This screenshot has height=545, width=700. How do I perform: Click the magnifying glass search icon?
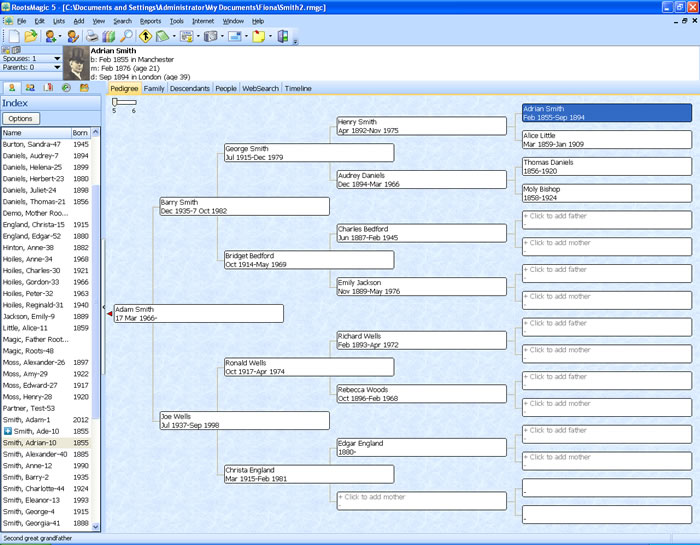[x=126, y=36]
